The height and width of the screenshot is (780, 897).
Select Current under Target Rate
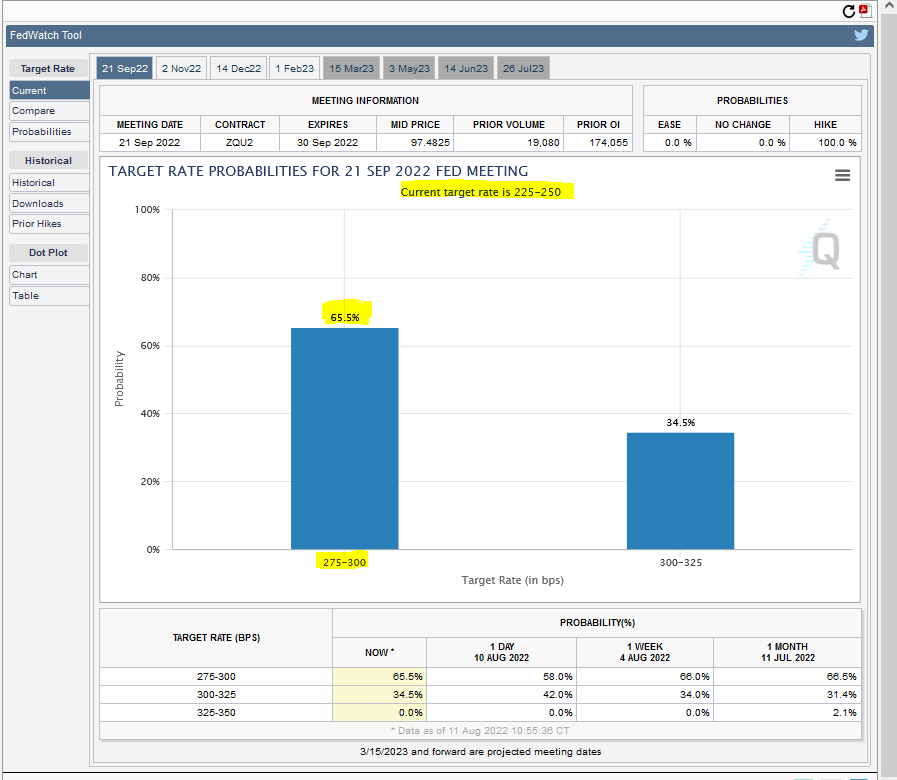49,90
